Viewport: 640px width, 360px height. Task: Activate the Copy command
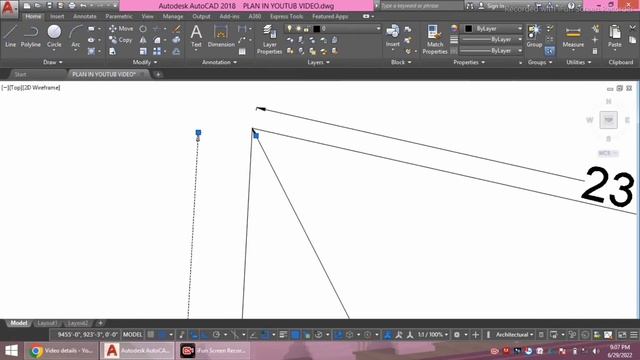point(120,40)
